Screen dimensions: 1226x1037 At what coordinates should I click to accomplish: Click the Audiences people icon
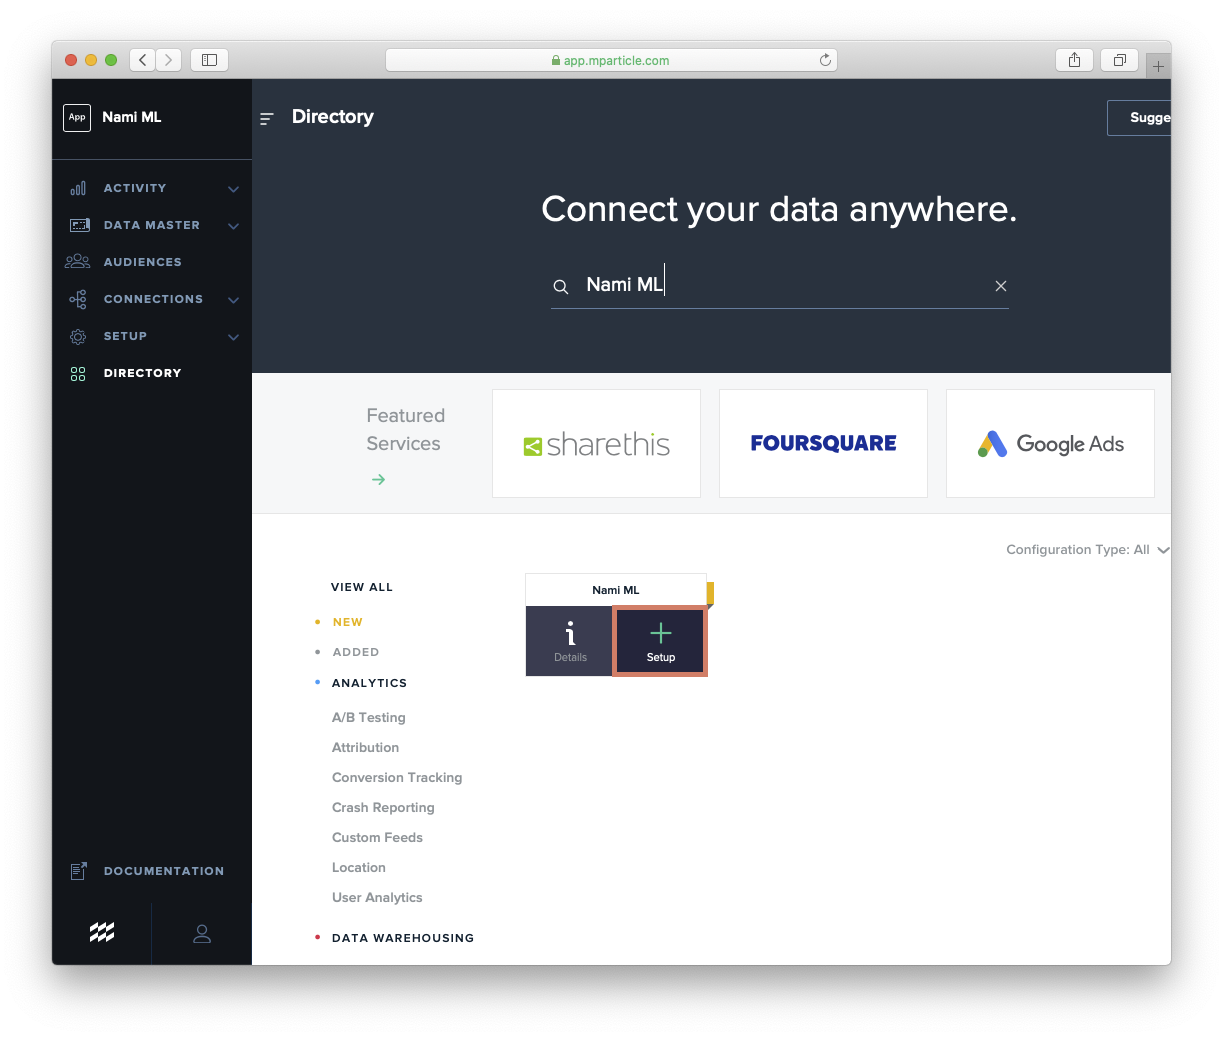(x=78, y=262)
